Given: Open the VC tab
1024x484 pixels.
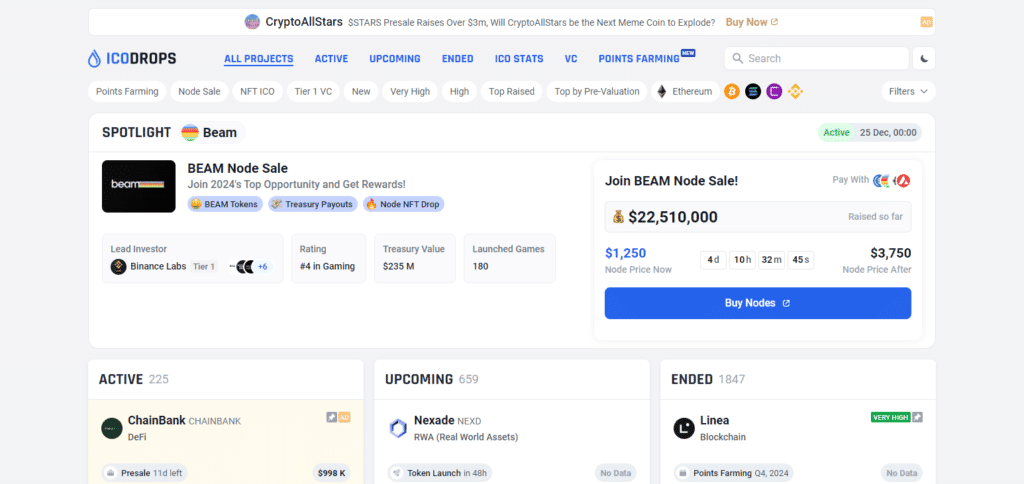Looking at the screenshot, I should pos(571,58).
